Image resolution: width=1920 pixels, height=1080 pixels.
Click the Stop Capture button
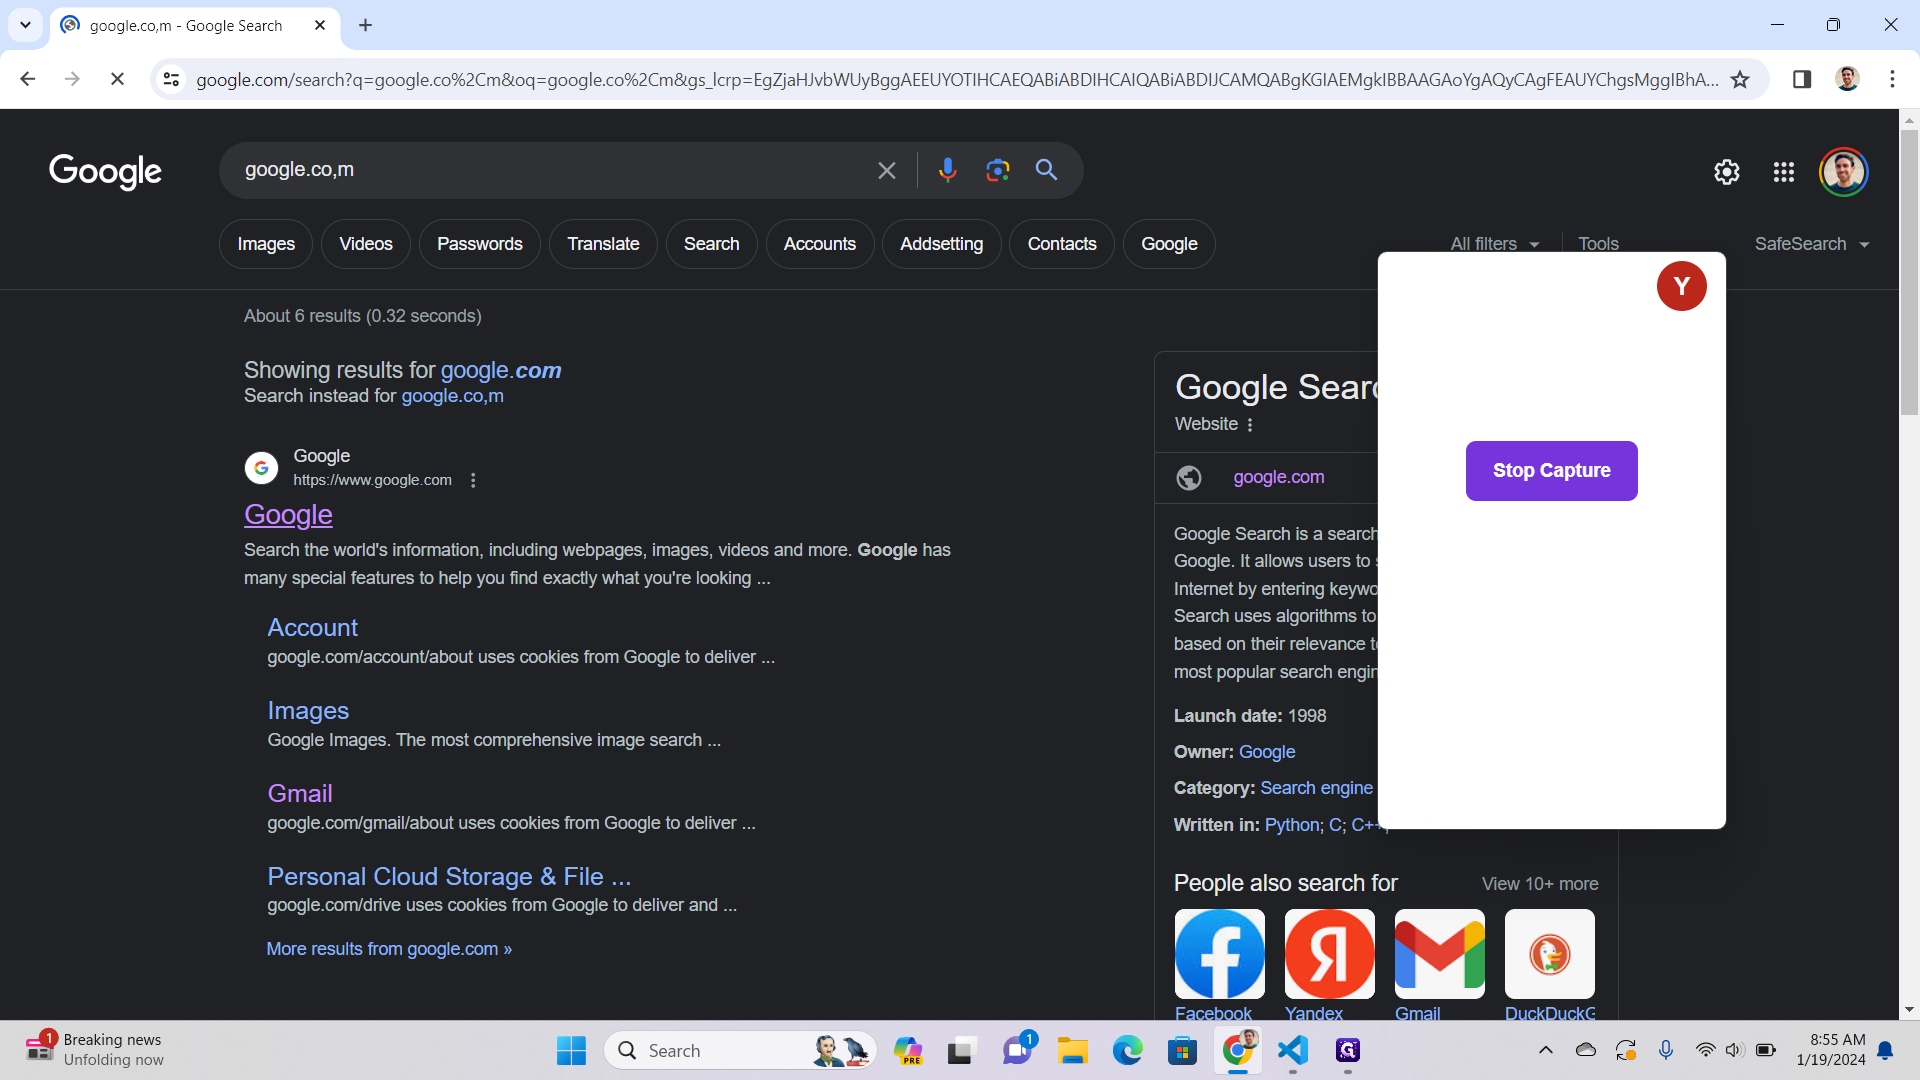point(1551,471)
